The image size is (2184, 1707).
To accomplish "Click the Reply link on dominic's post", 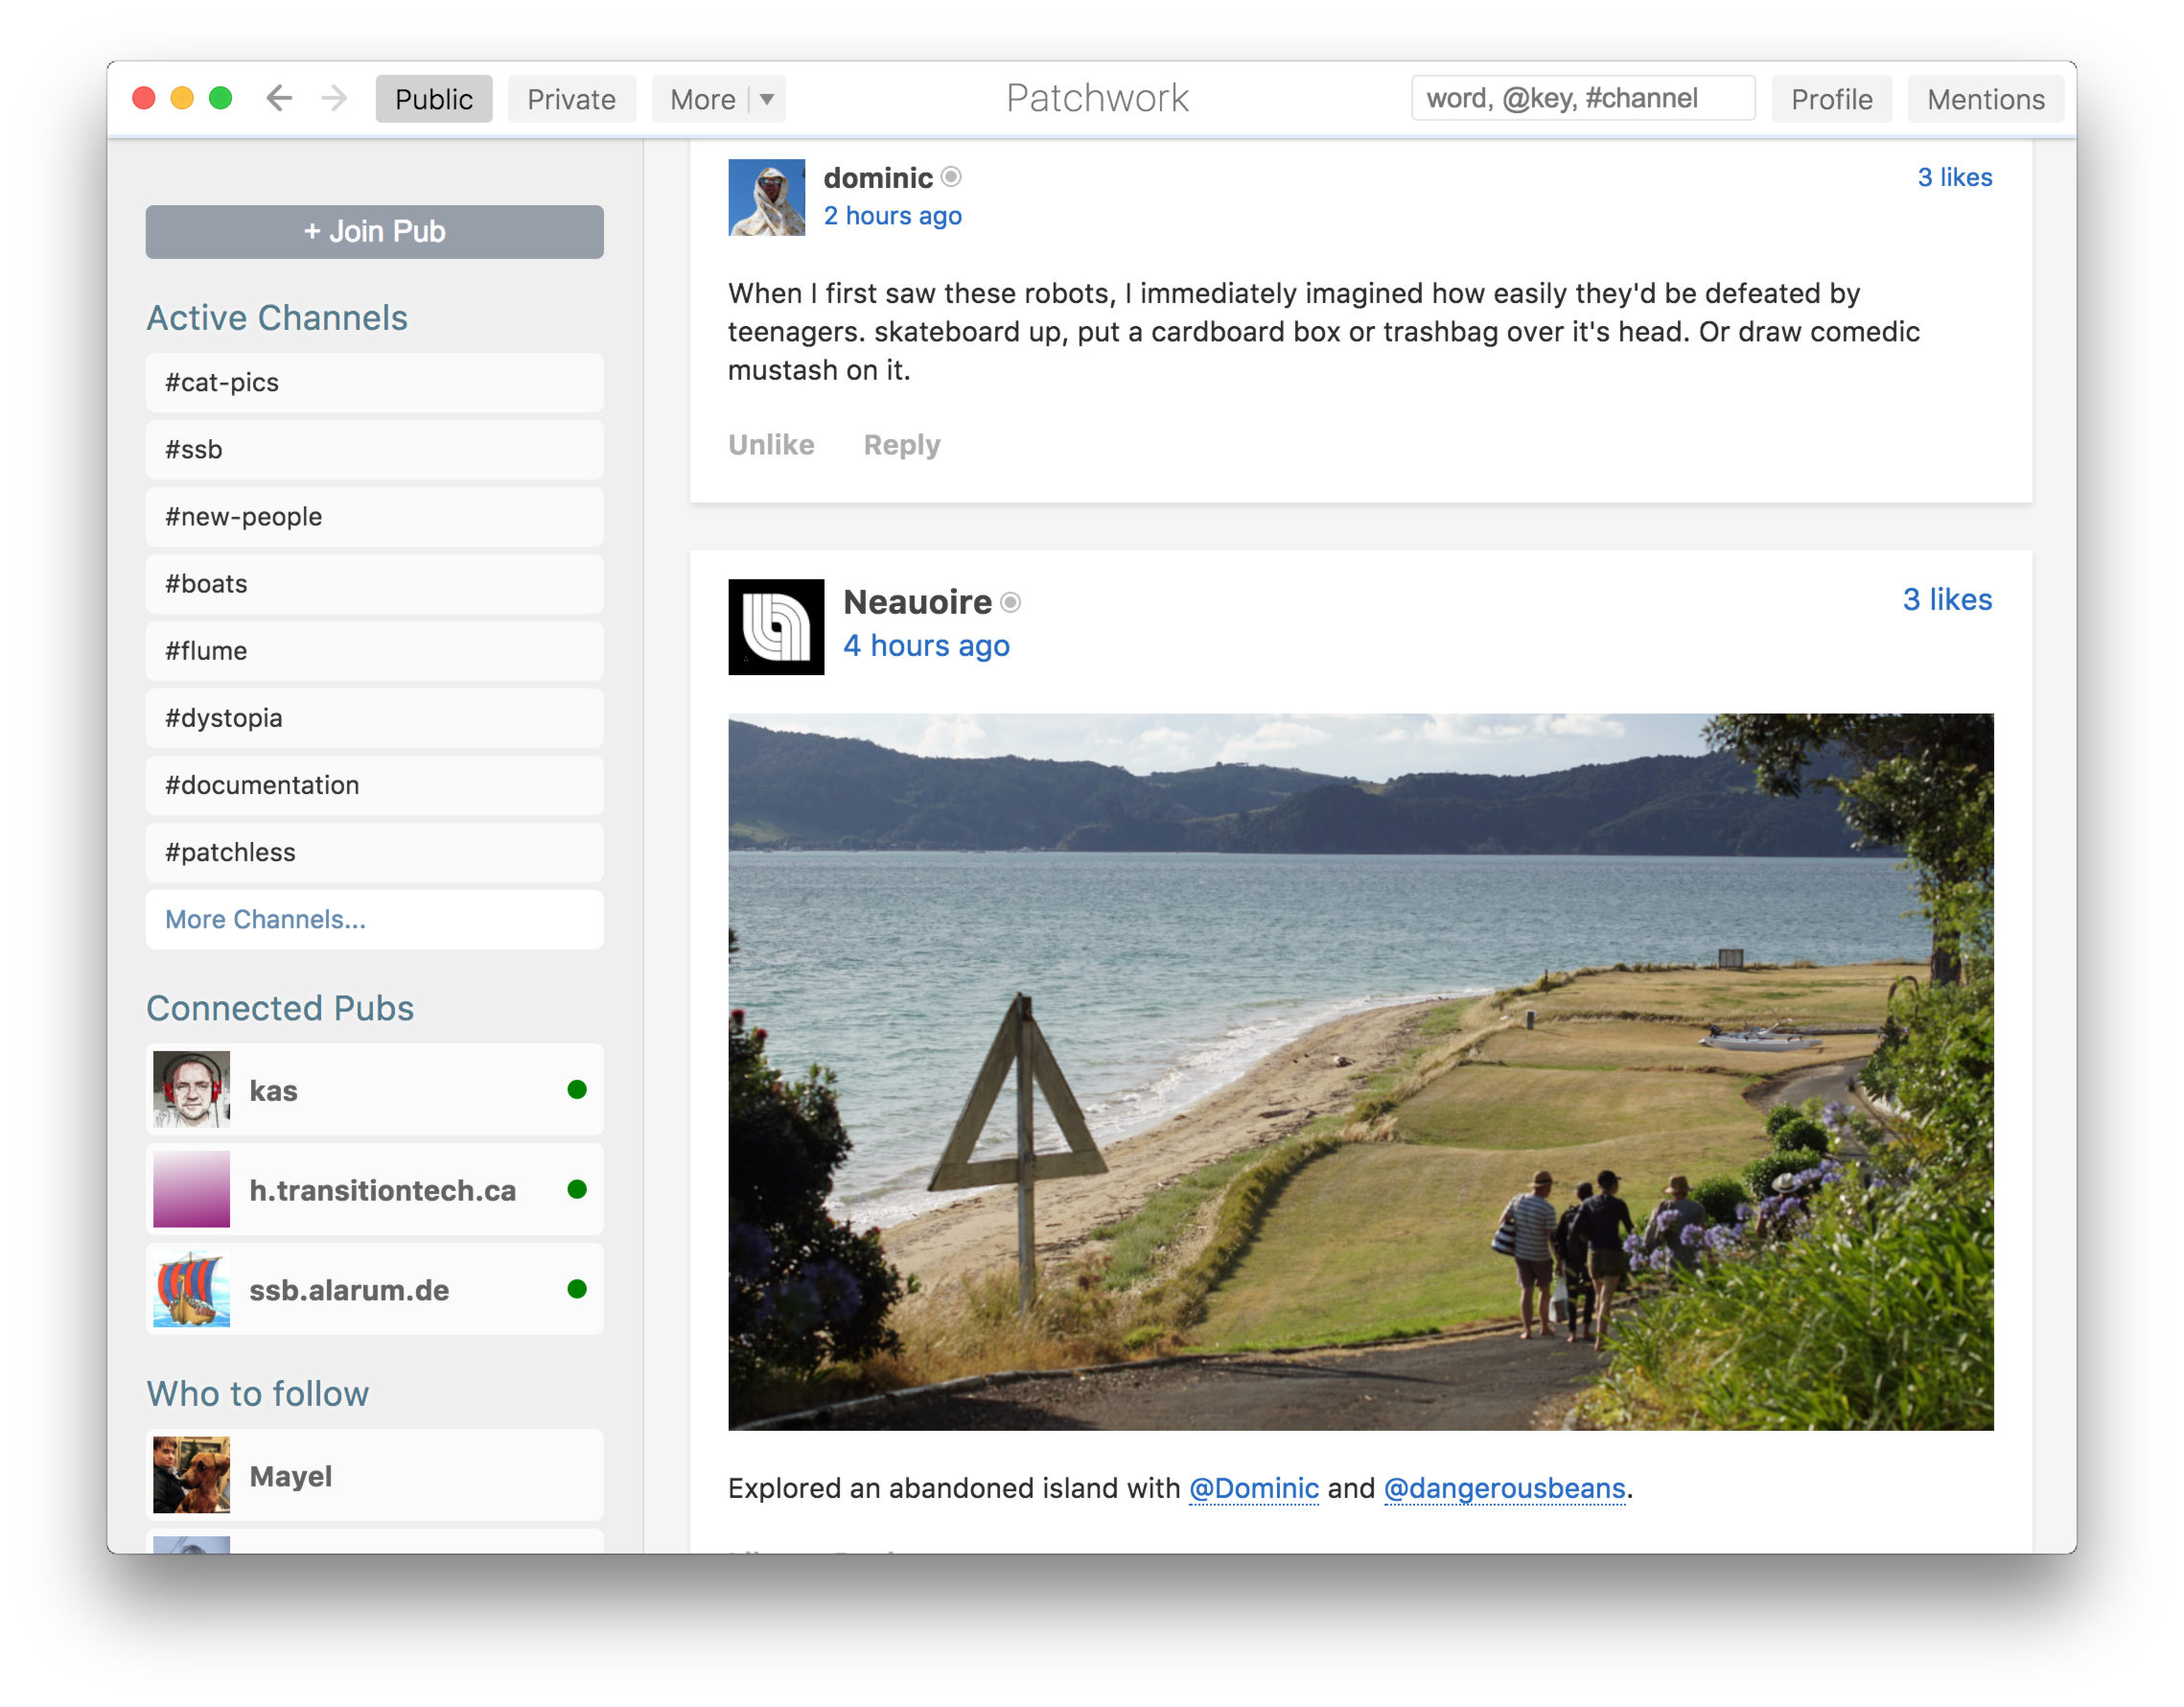I will click(900, 443).
